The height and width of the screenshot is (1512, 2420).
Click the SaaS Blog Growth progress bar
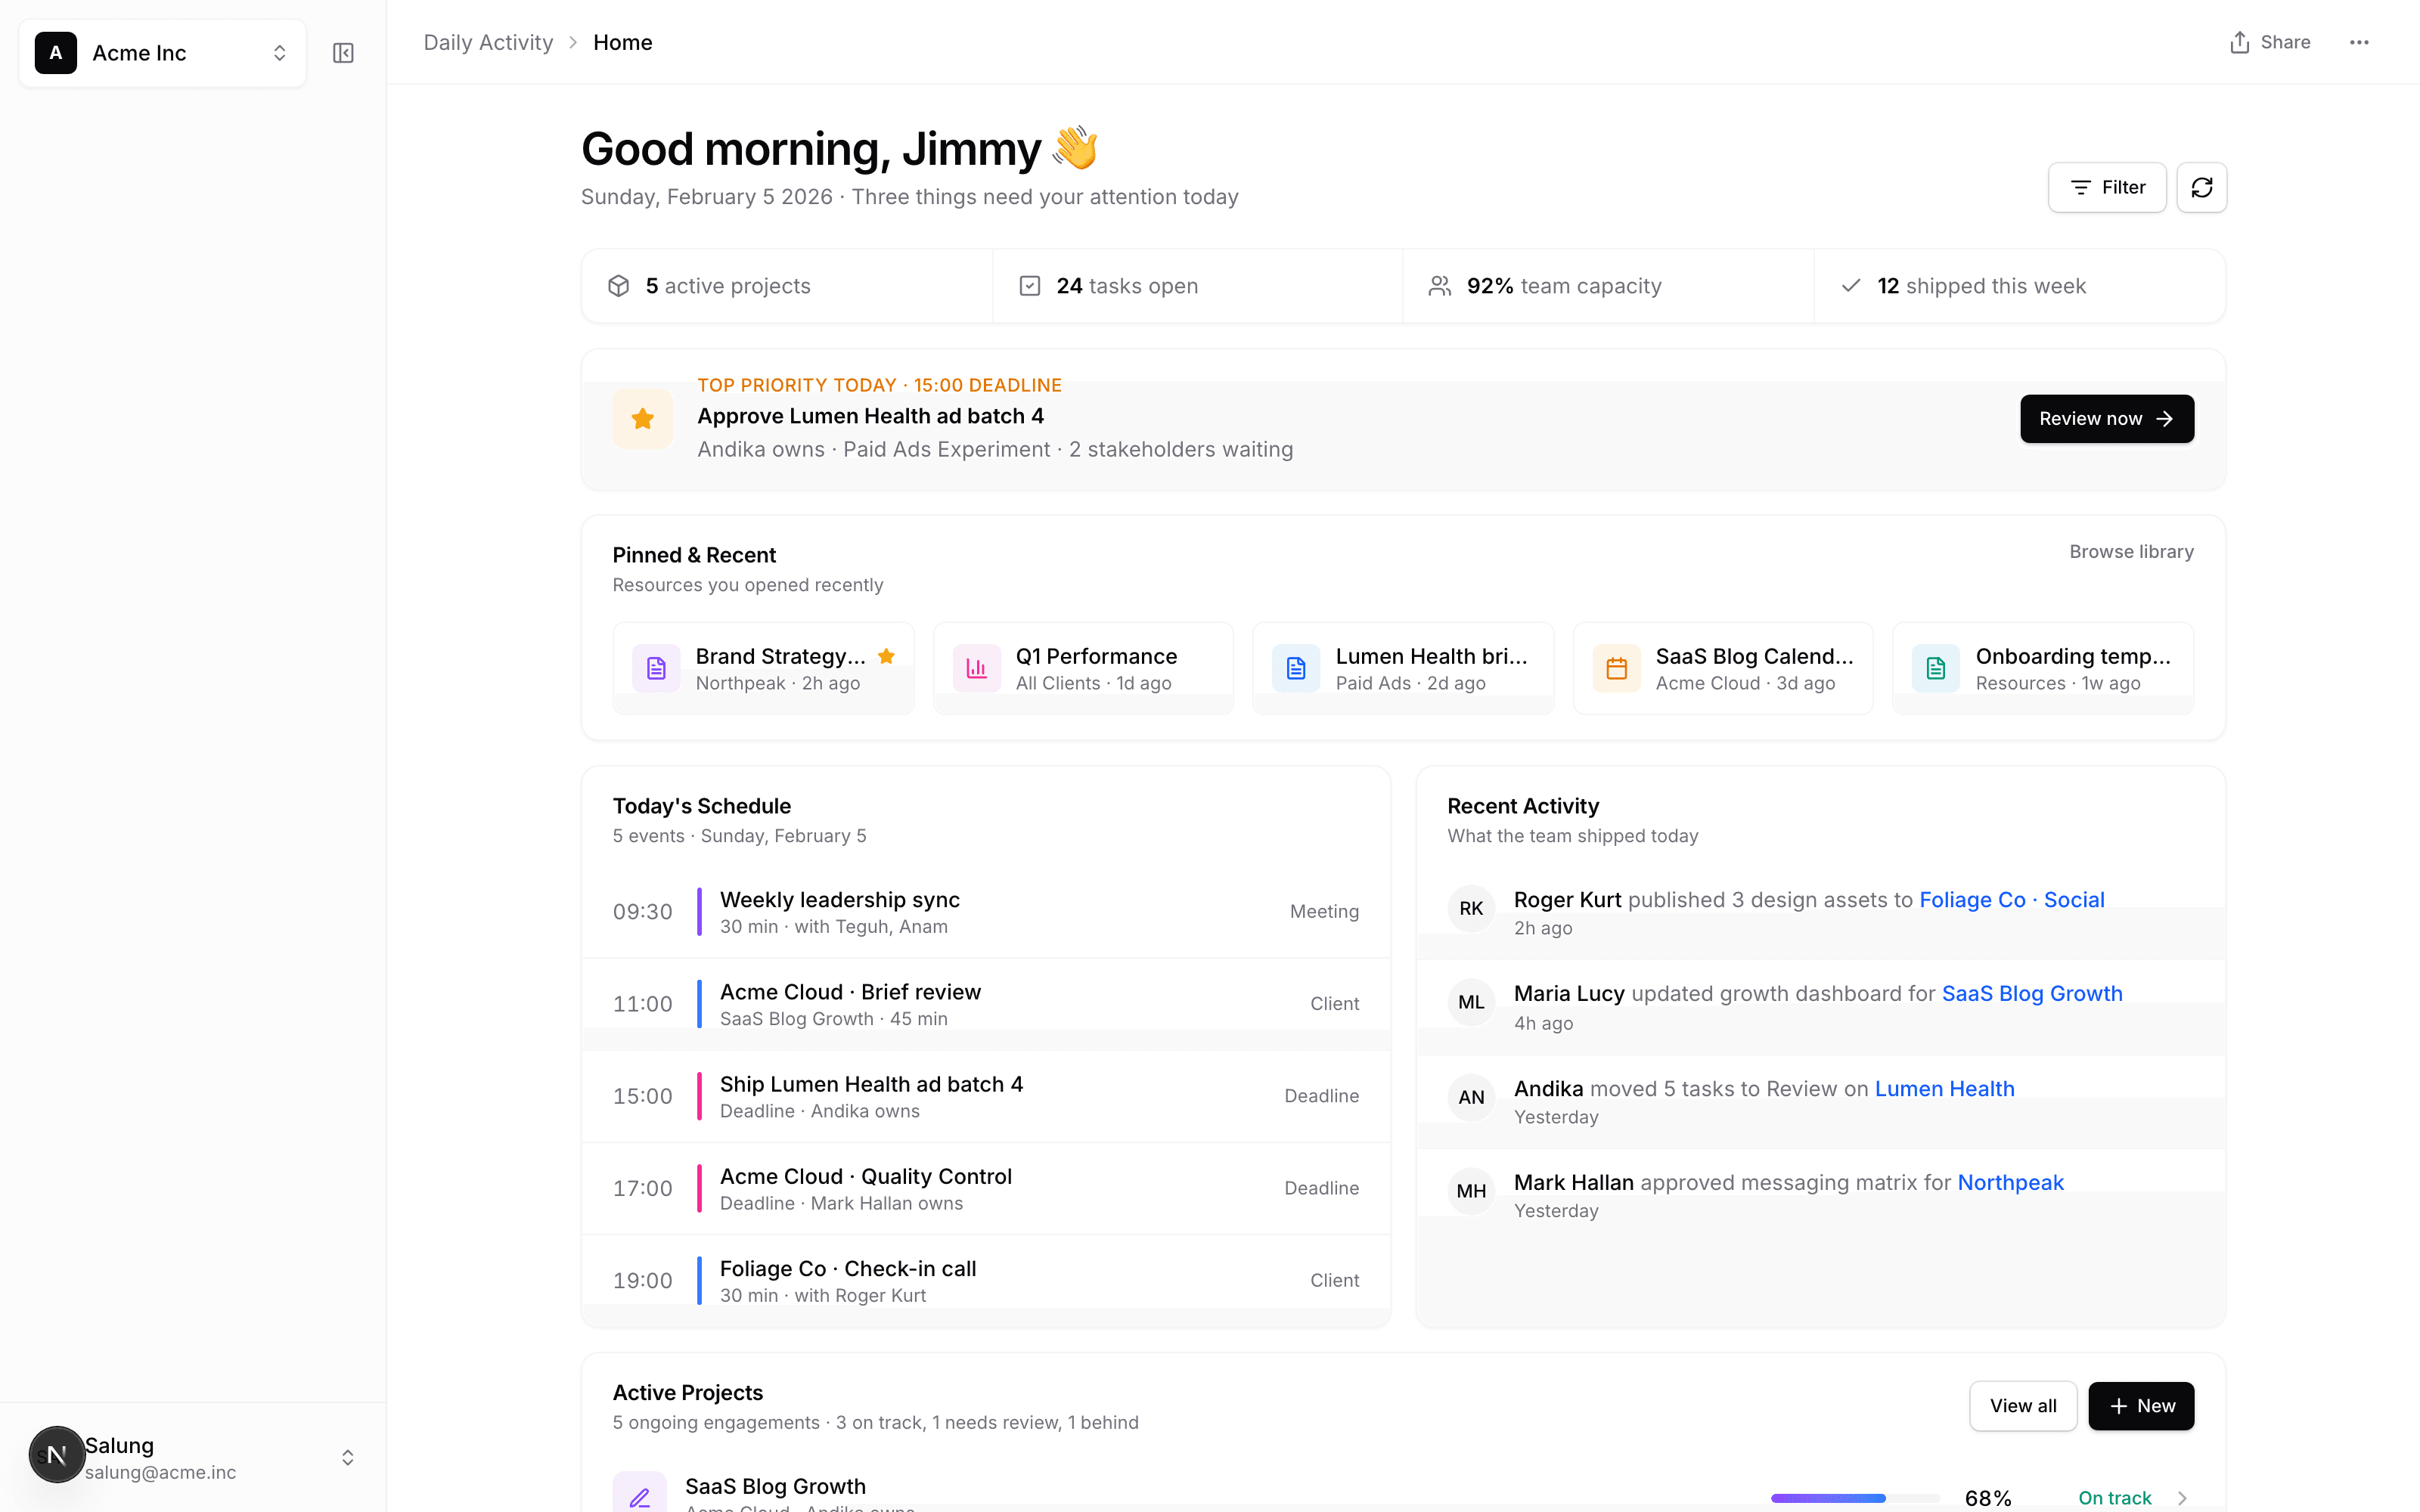(x=1855, y=1498)
